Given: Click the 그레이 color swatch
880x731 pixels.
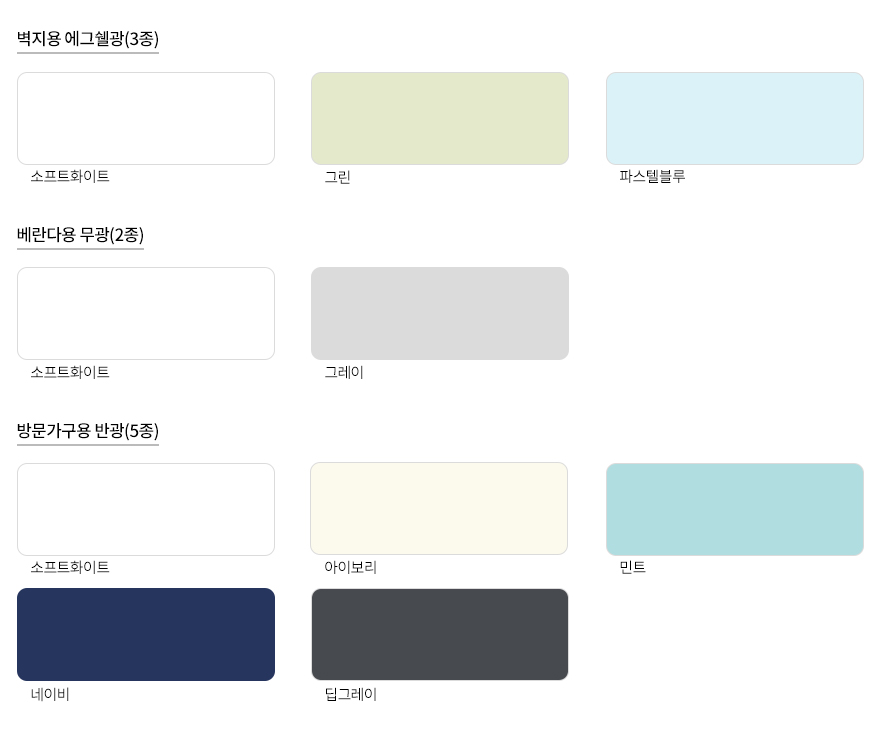Looking at the screenshot, I should tap(440, 313).
